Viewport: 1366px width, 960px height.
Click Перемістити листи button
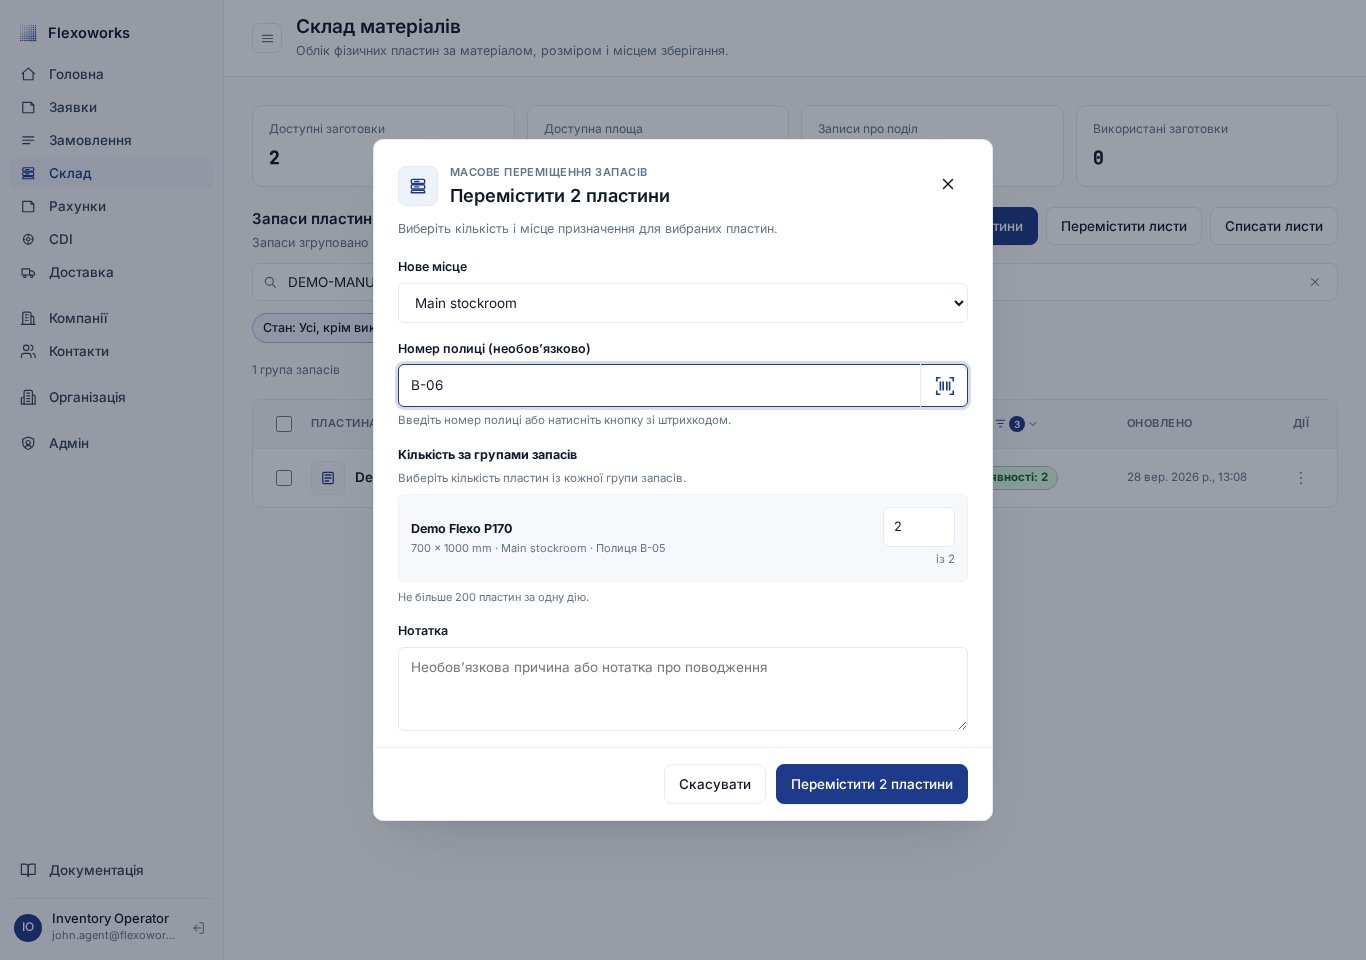click(1124, 226)
